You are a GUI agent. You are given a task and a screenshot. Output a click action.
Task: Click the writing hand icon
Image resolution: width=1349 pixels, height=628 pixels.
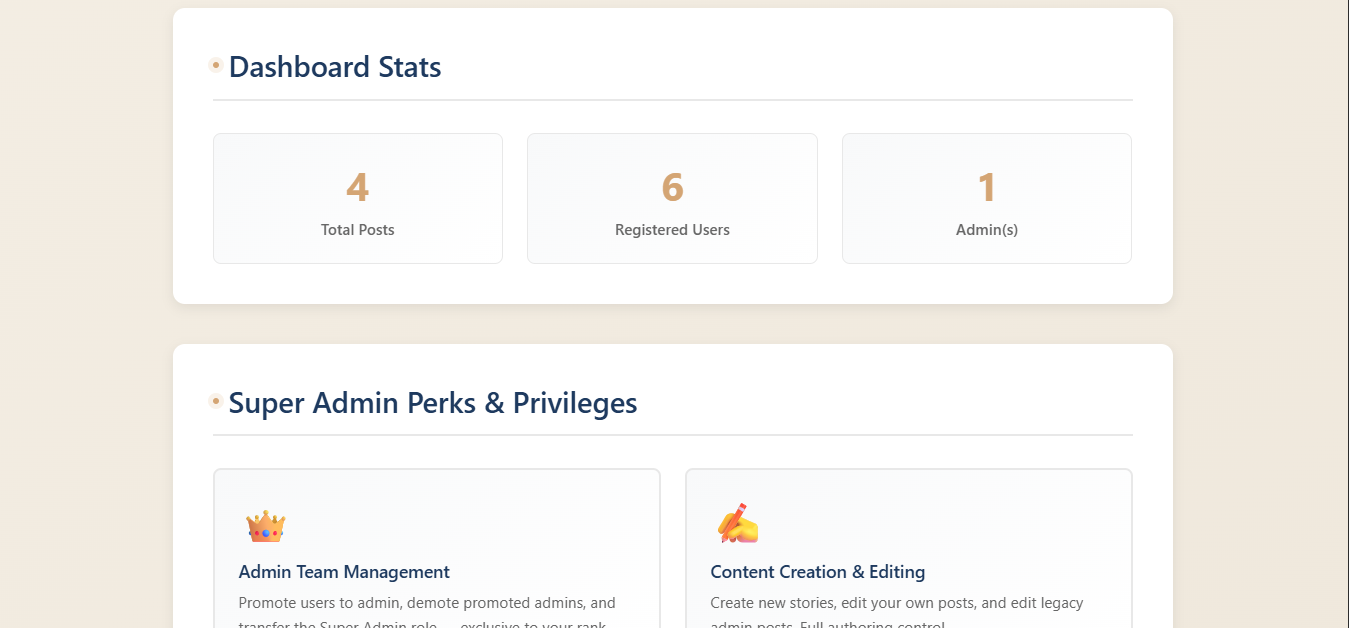pyautogui.click(x=738, y=524)
